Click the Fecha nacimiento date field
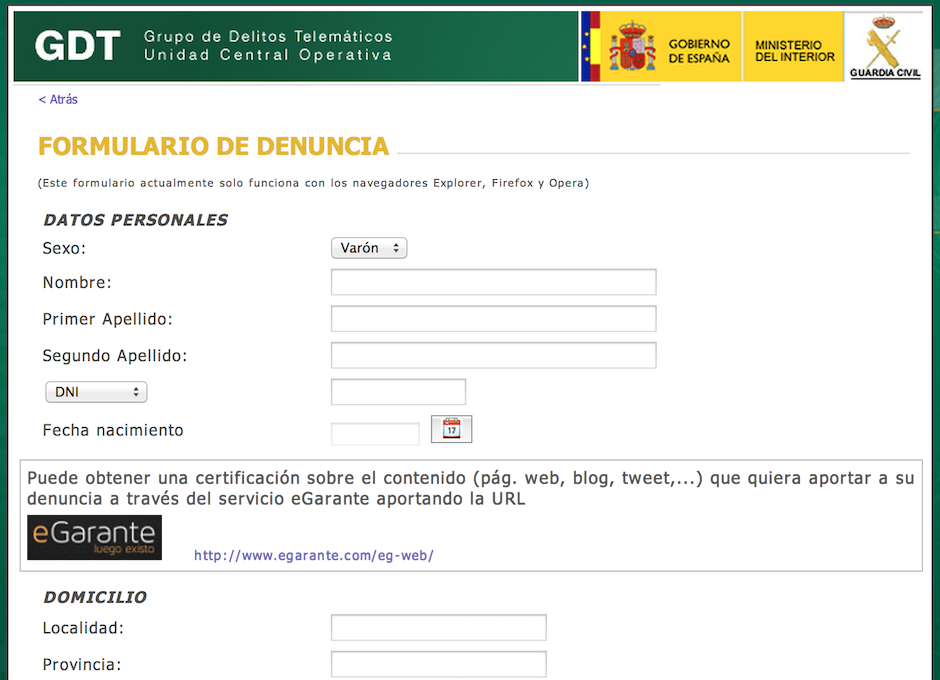The width and height of the screenshot is (940, 680). pyautogui.click(x=375, y=432)
